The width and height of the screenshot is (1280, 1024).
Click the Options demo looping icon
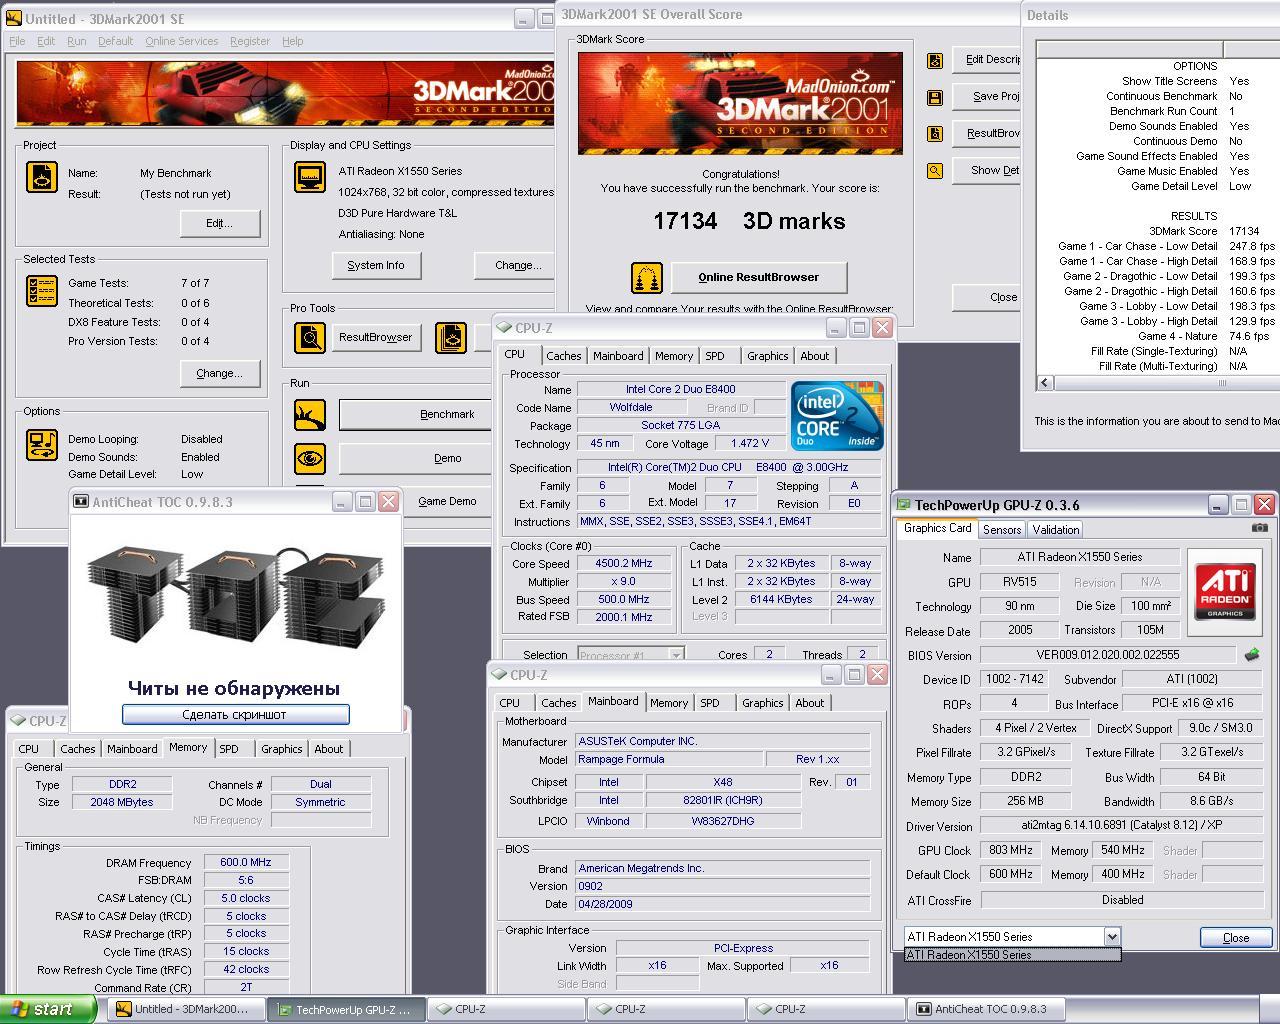(x=42, y=445)
